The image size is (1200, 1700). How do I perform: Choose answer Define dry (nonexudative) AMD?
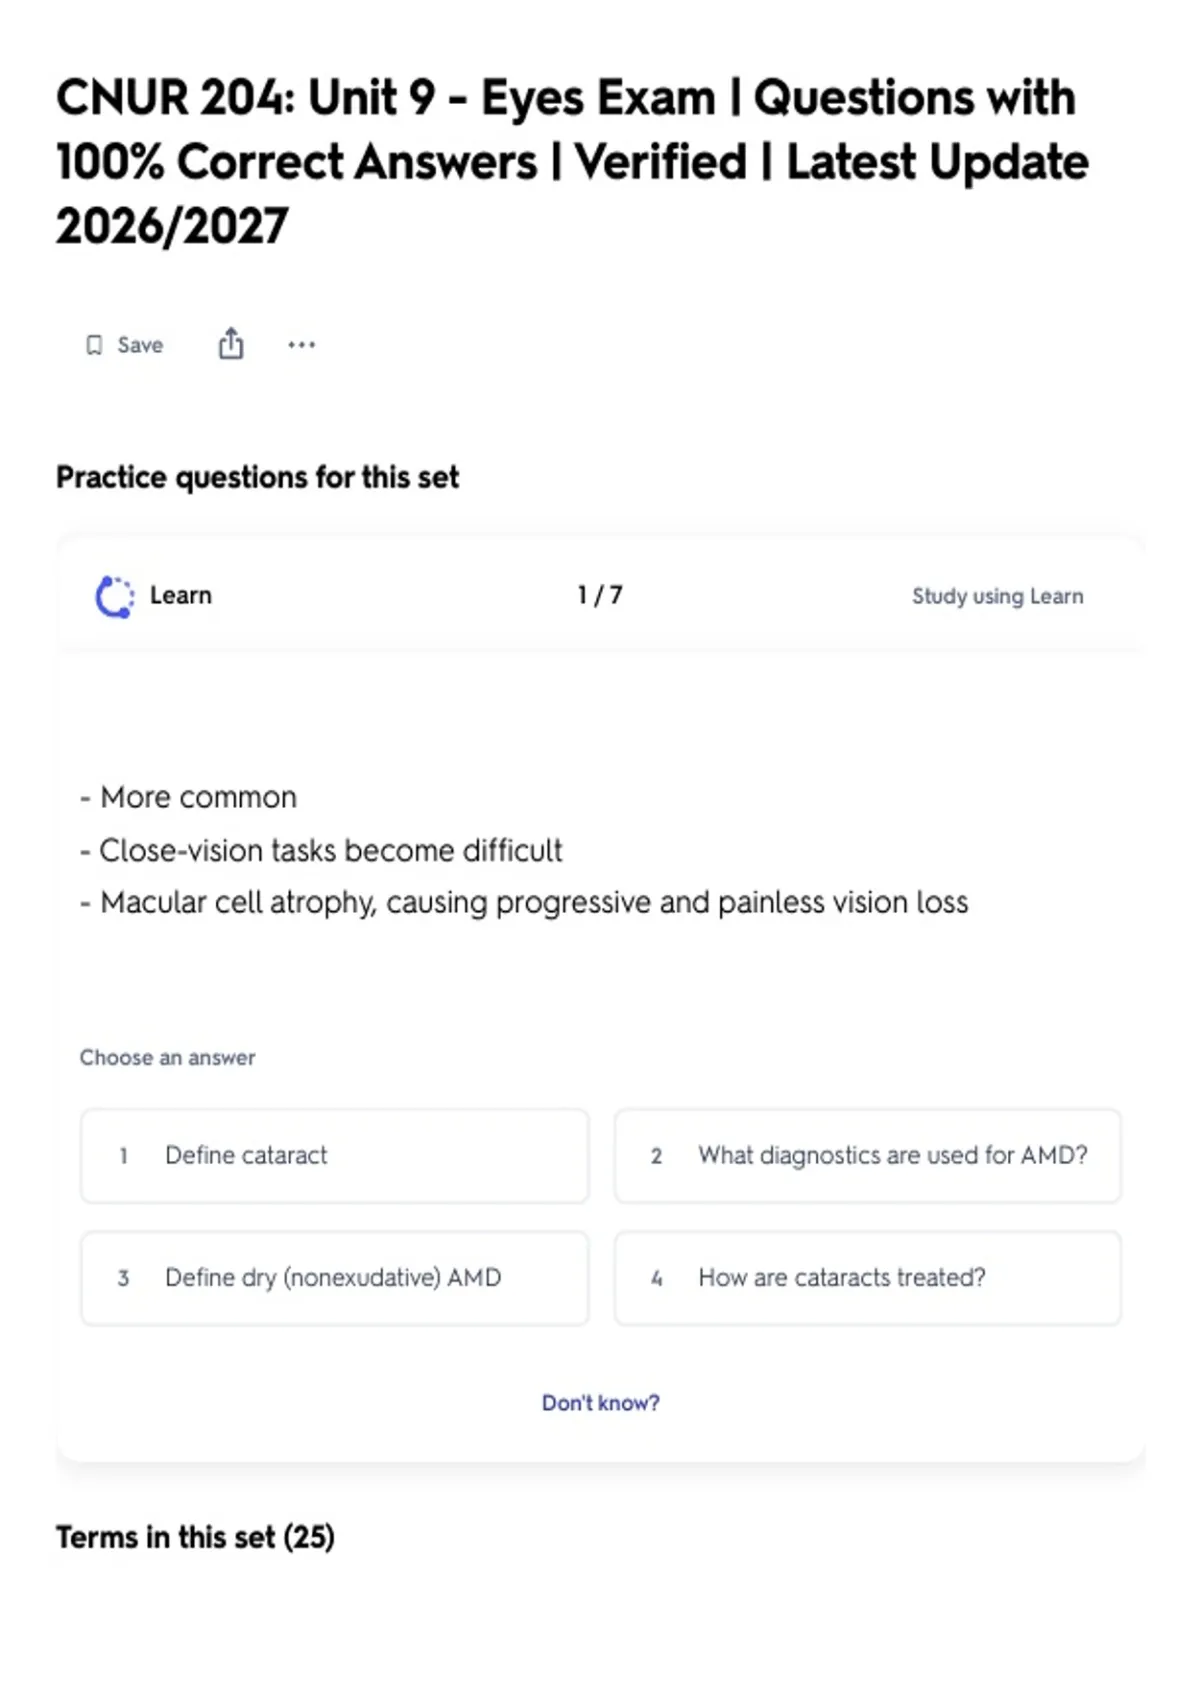(x=334, y=1278)
